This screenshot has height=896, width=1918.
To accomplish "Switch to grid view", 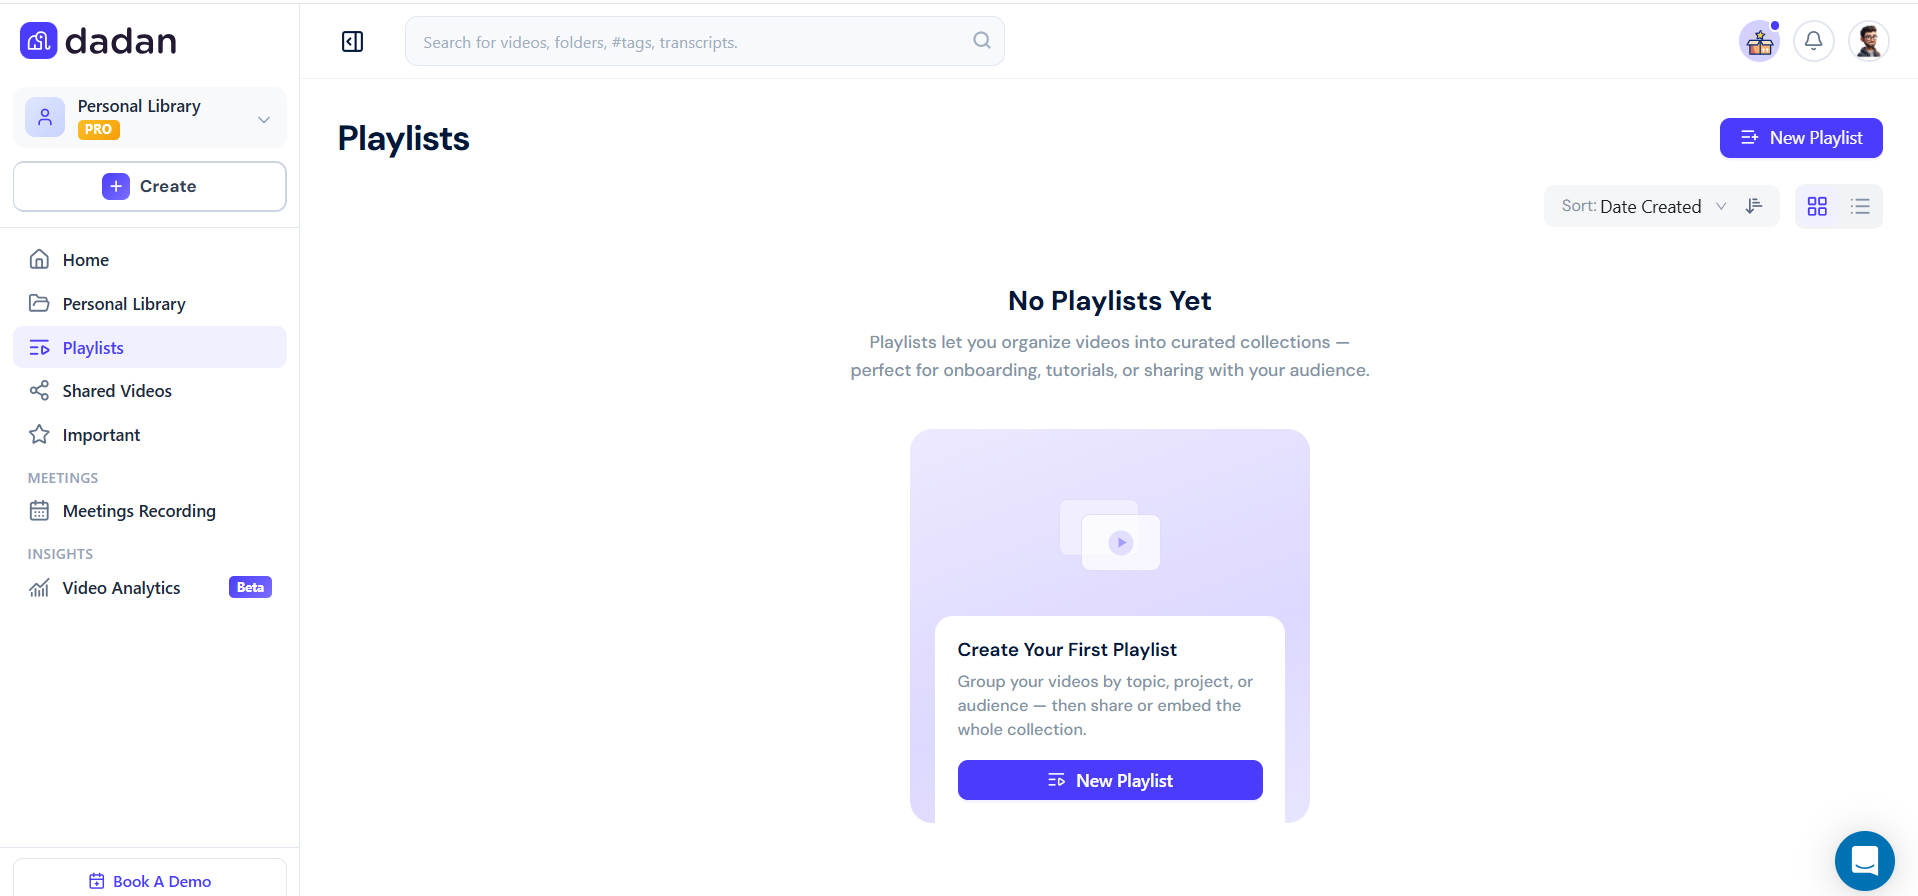I will coord(1817,206).
